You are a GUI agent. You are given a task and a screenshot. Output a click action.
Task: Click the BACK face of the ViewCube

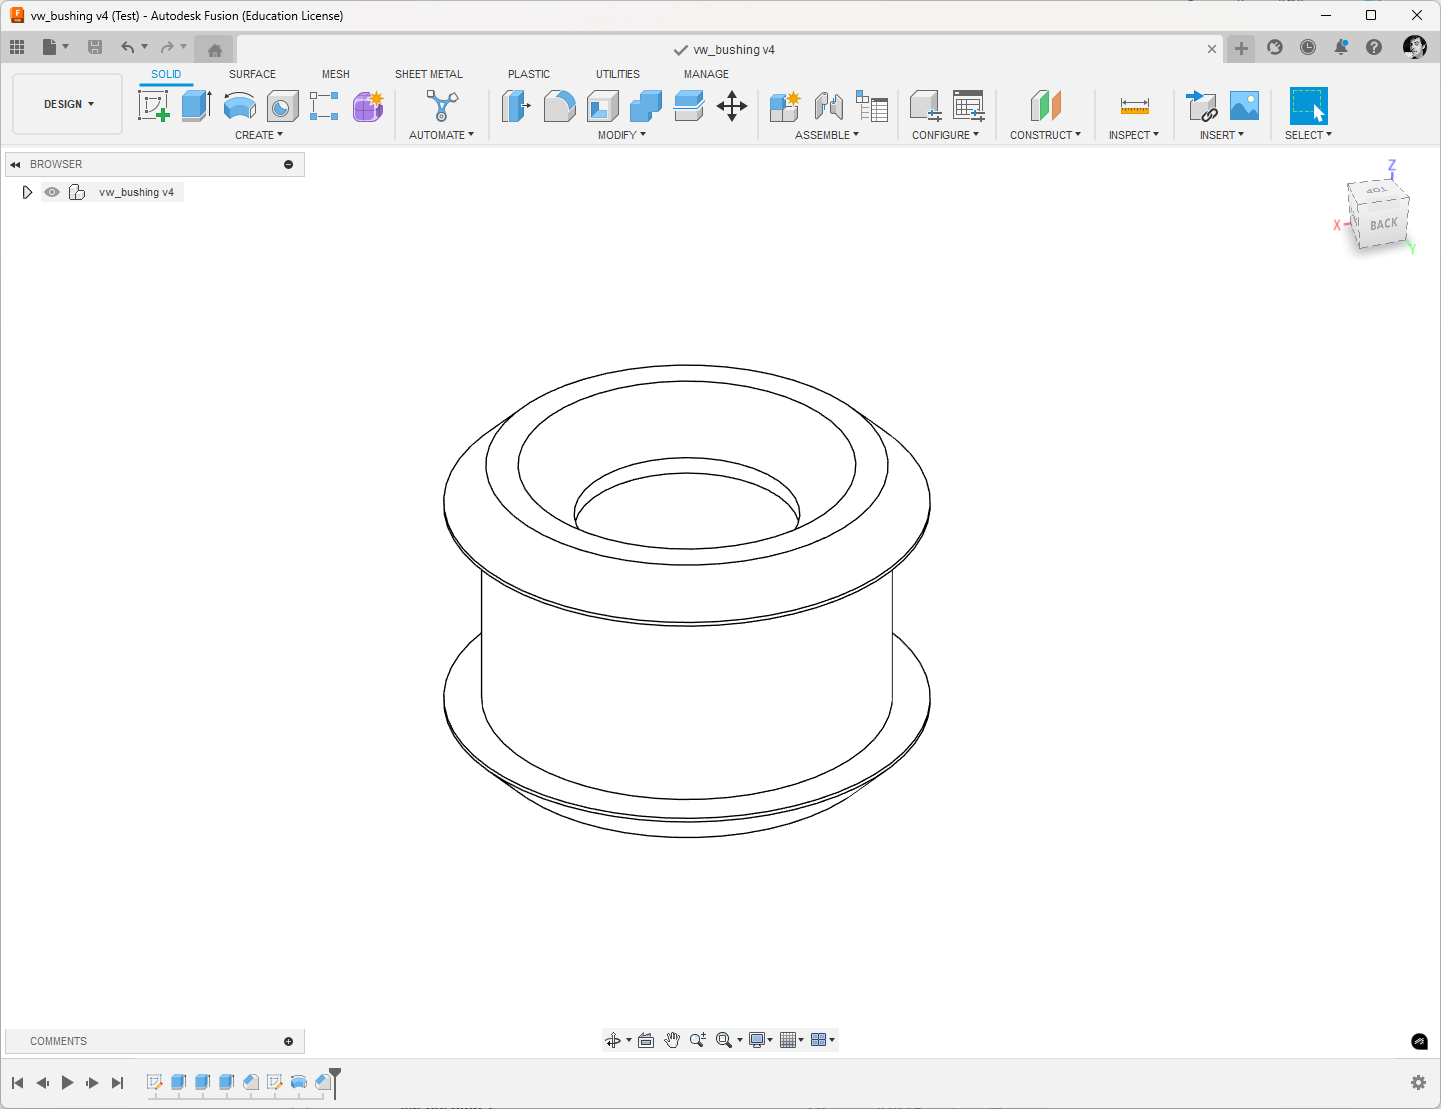pyautogui.click(x=1383, y=224)
